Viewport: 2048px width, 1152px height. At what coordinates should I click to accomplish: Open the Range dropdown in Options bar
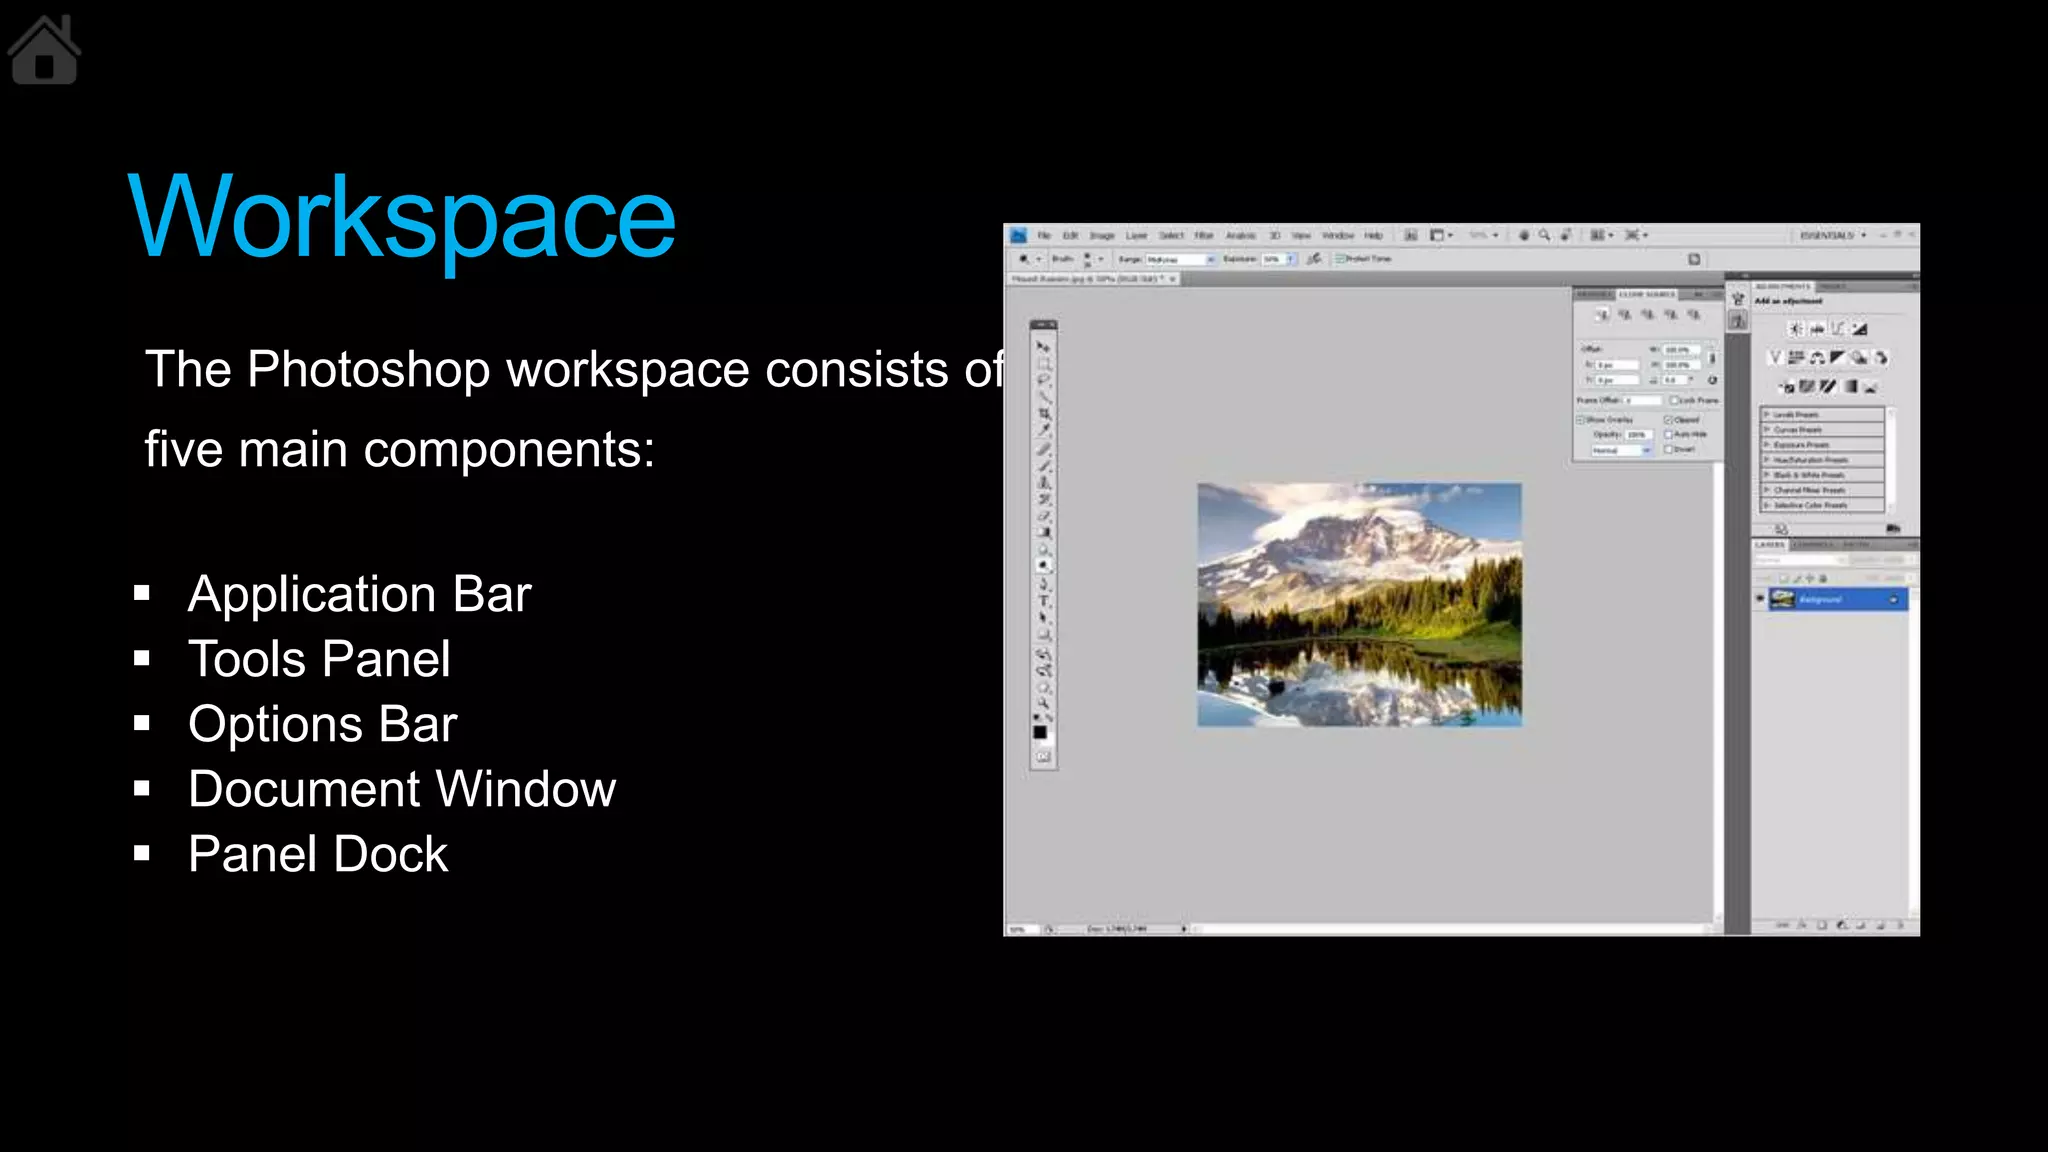pos(1180,259)
